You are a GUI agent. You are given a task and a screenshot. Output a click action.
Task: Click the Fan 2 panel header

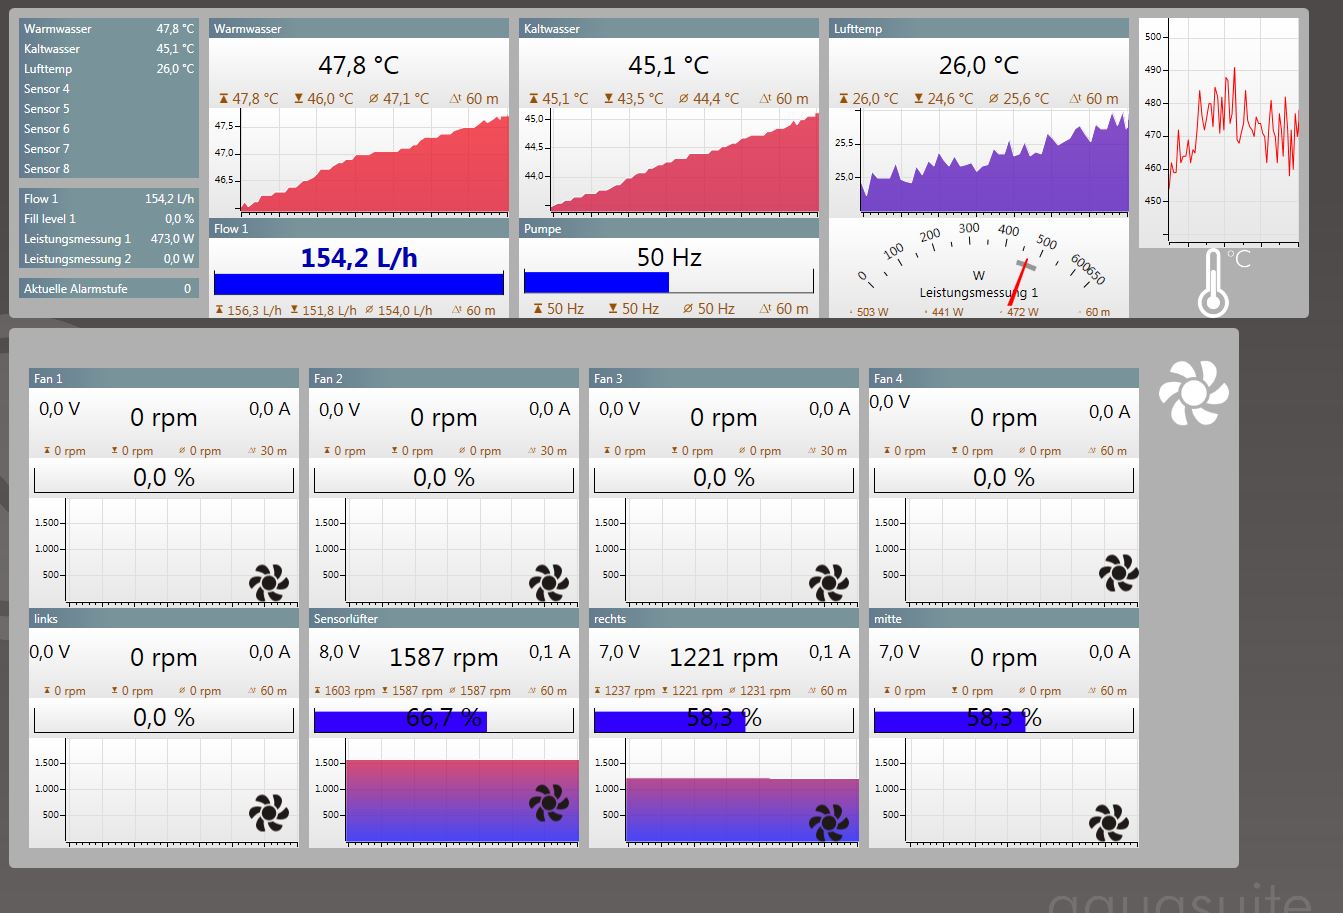point(444,378)
